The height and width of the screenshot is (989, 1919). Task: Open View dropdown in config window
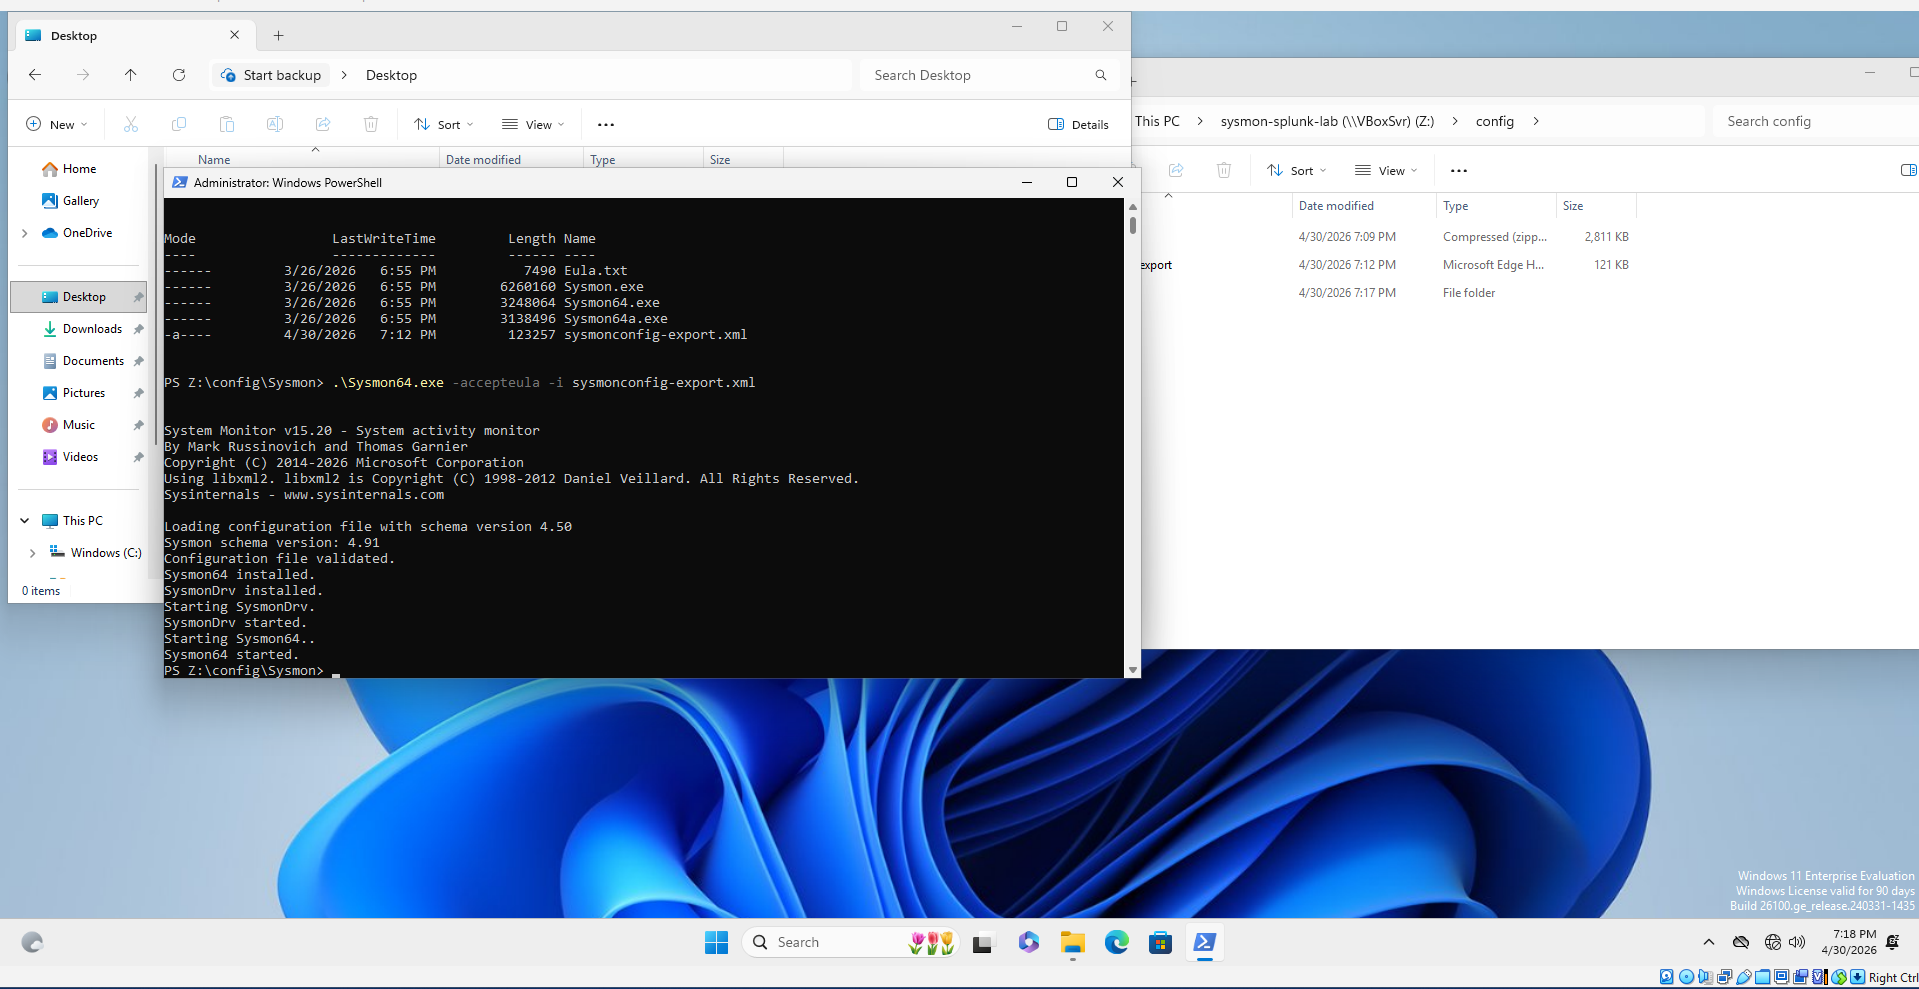1386,170
